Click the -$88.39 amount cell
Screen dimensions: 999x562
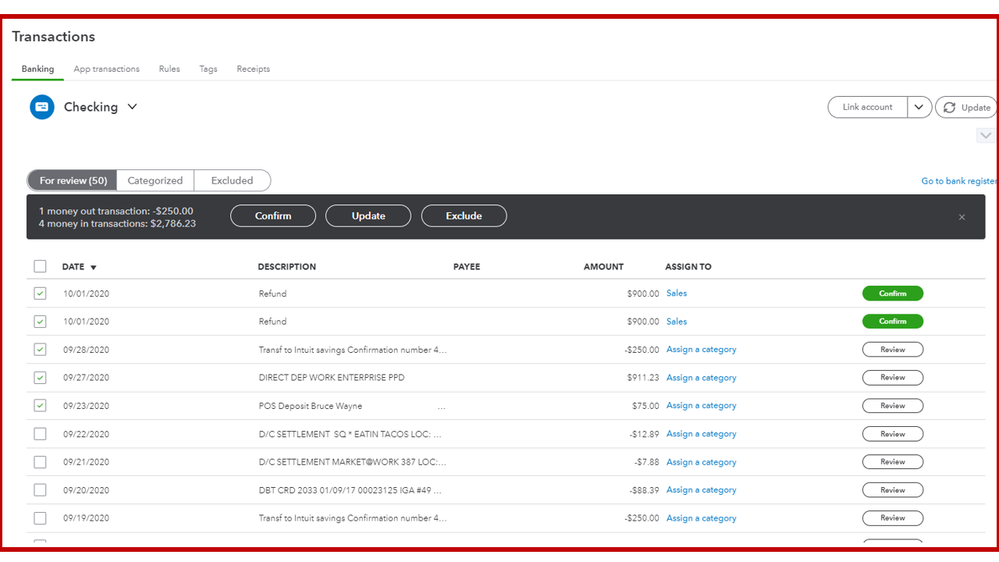pyautogui.click(x=642, y=490)
